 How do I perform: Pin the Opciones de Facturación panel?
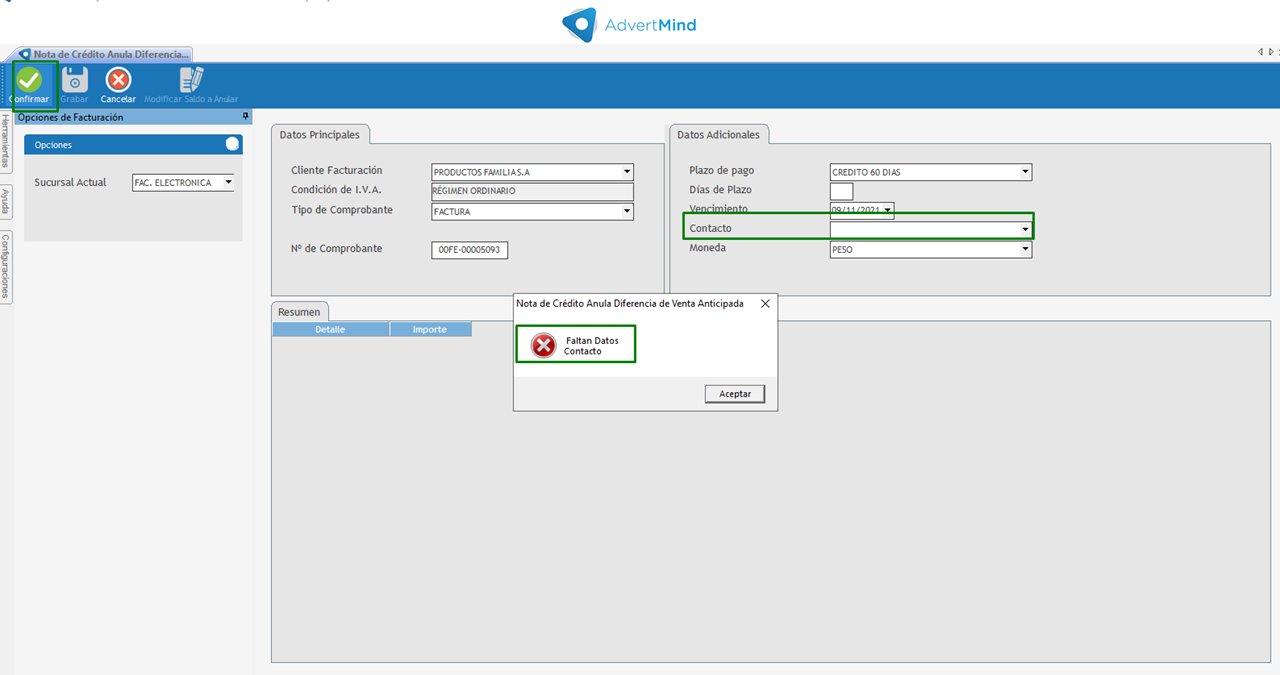coord(246,117)
